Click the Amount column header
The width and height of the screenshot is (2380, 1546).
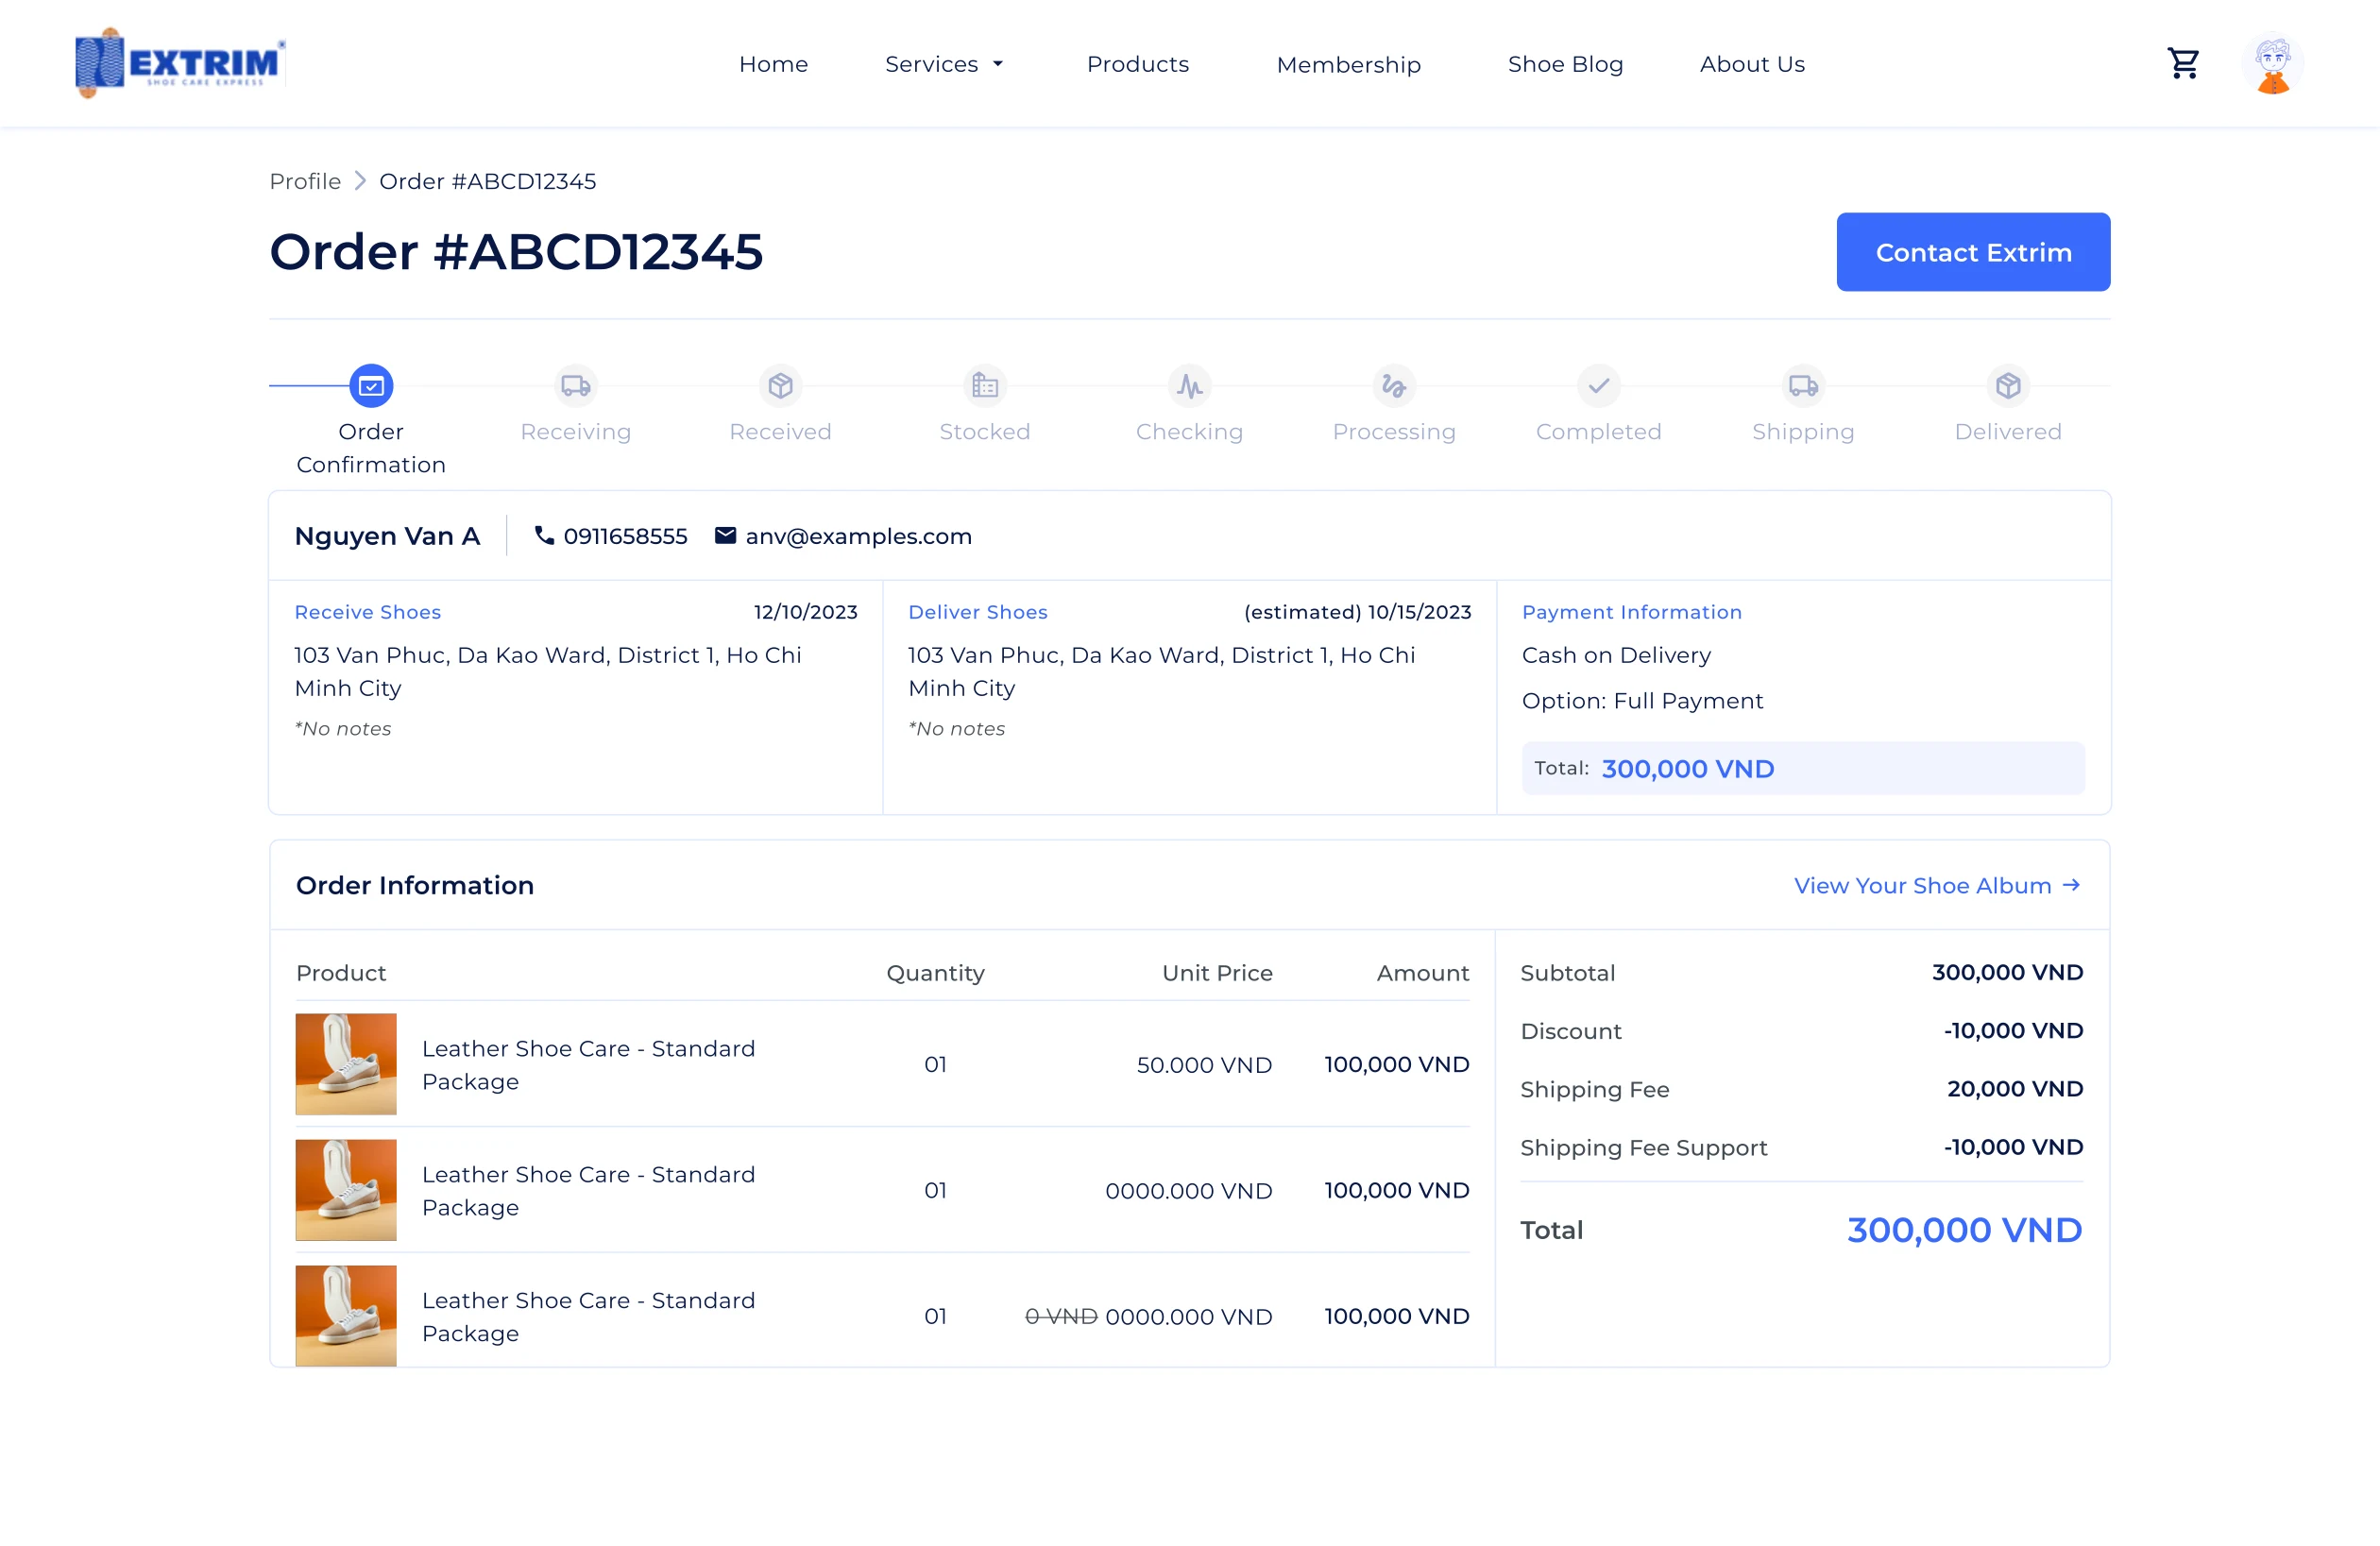pos(1423,973)
